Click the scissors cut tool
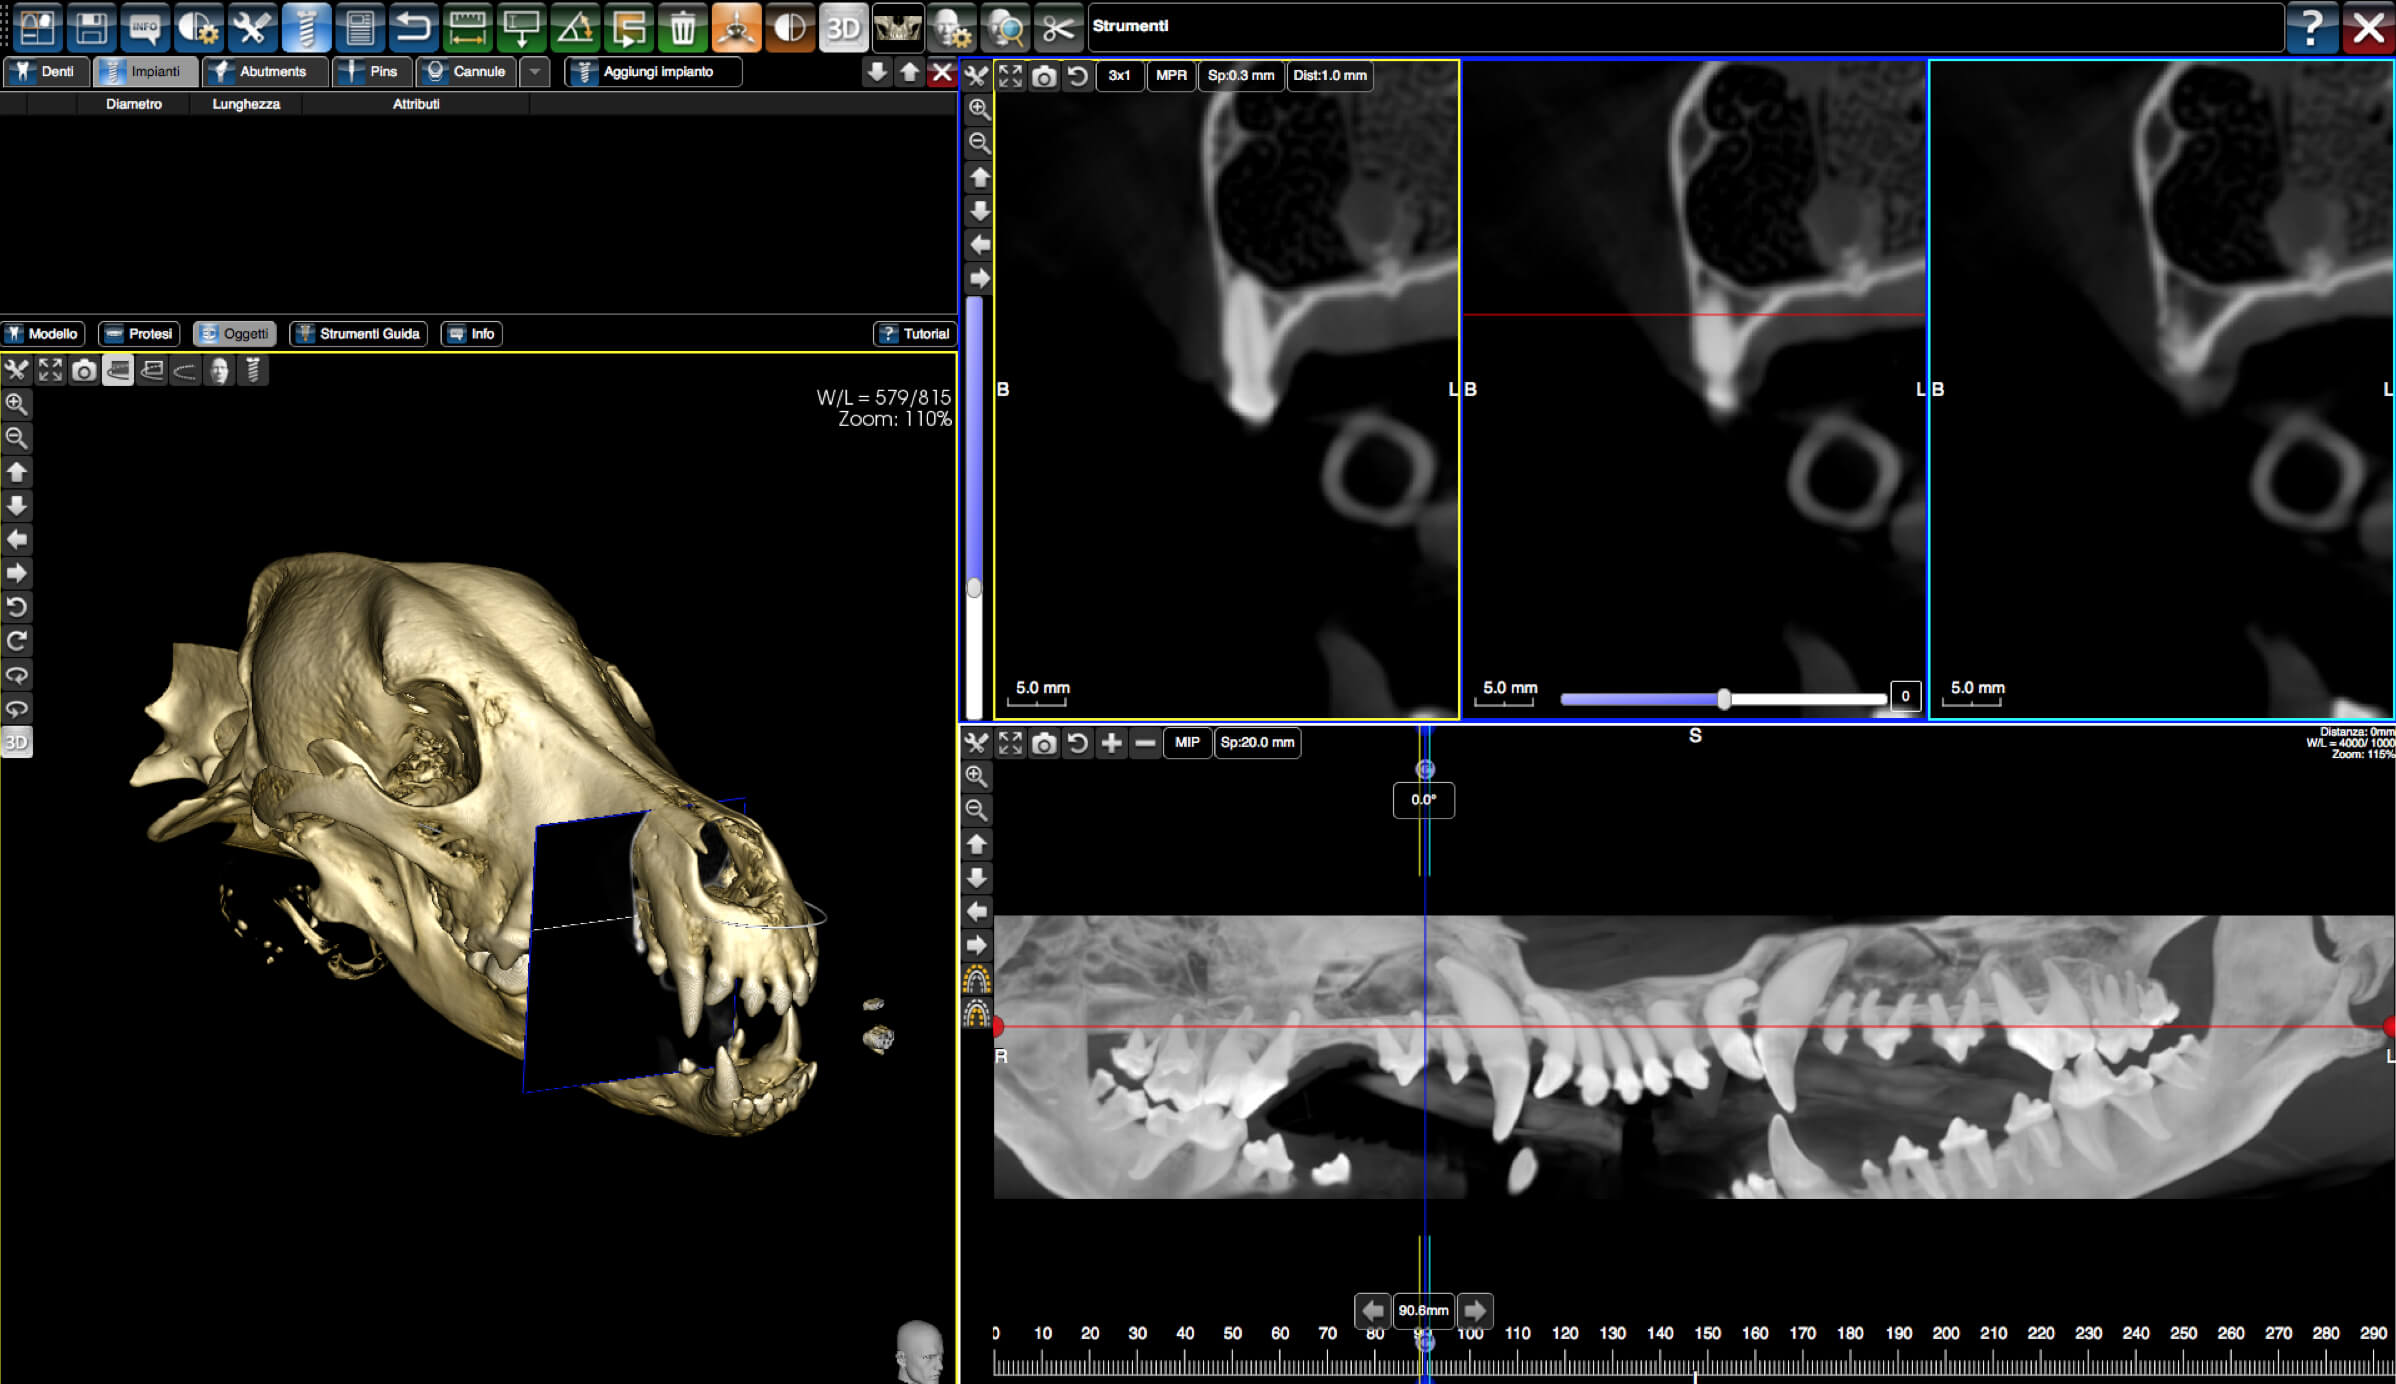The height and width of the screenshot is (1384, 2396). (1058, 27)
